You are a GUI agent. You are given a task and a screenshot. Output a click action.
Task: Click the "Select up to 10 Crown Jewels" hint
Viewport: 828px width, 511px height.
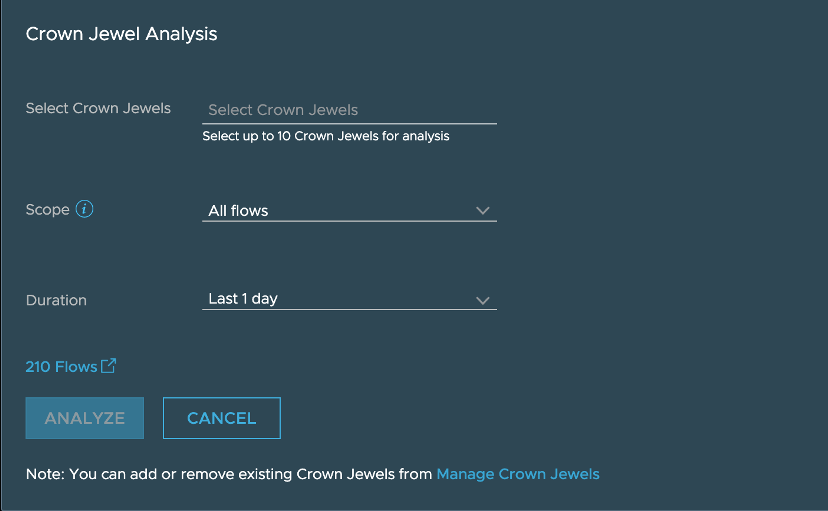pos(326,136)
